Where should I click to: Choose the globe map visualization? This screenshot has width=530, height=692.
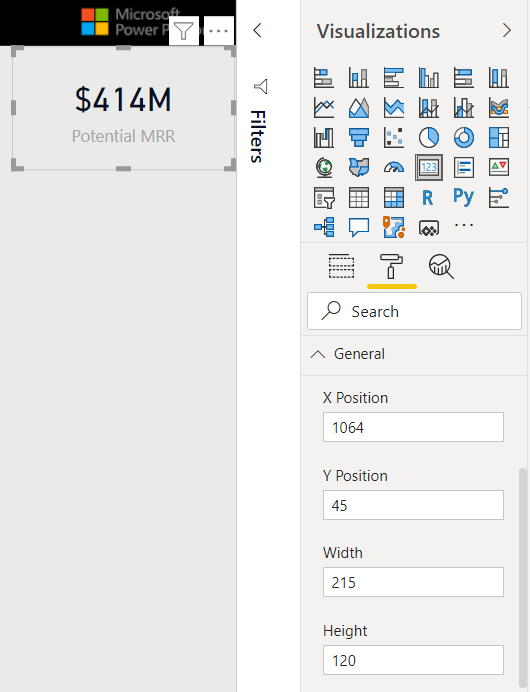[324, 168]
